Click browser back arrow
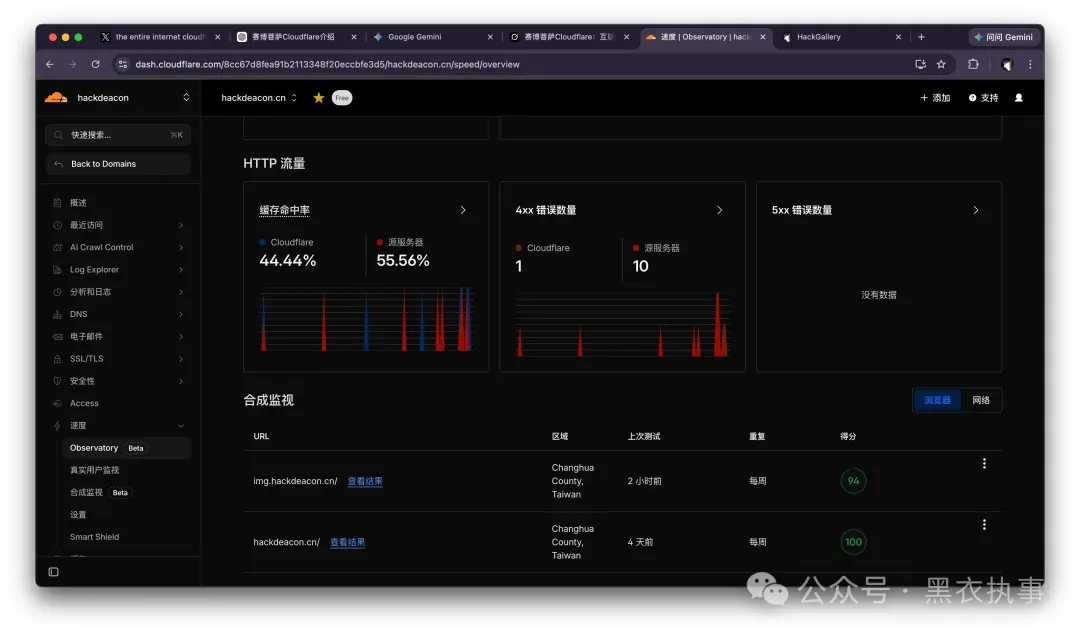Viewport: 1080px width, 634px height. (50, 64)
